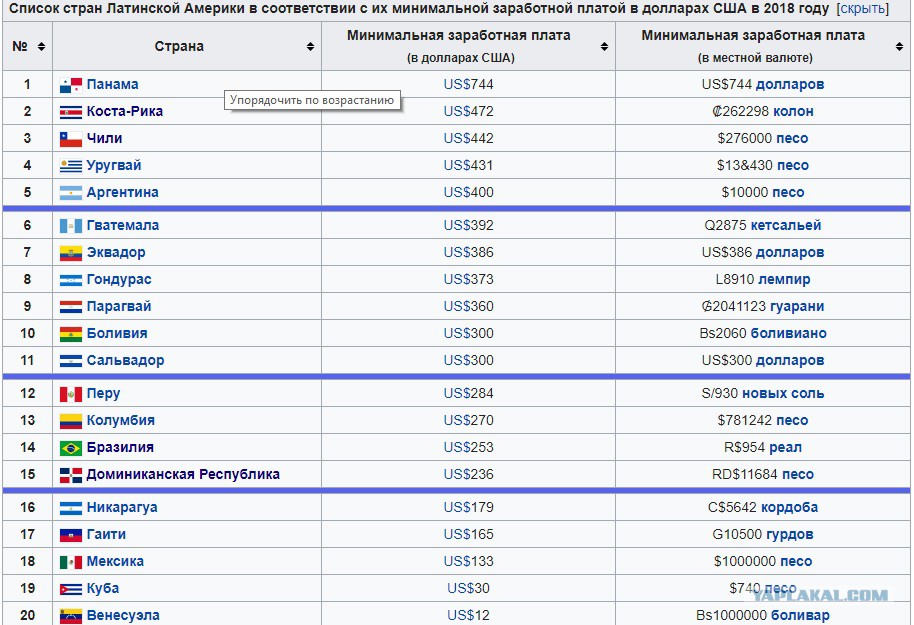Image resolution: width=914 pixels, height=625 pixels.
Task: Open the Панама country link
Action: click(113, 84)
